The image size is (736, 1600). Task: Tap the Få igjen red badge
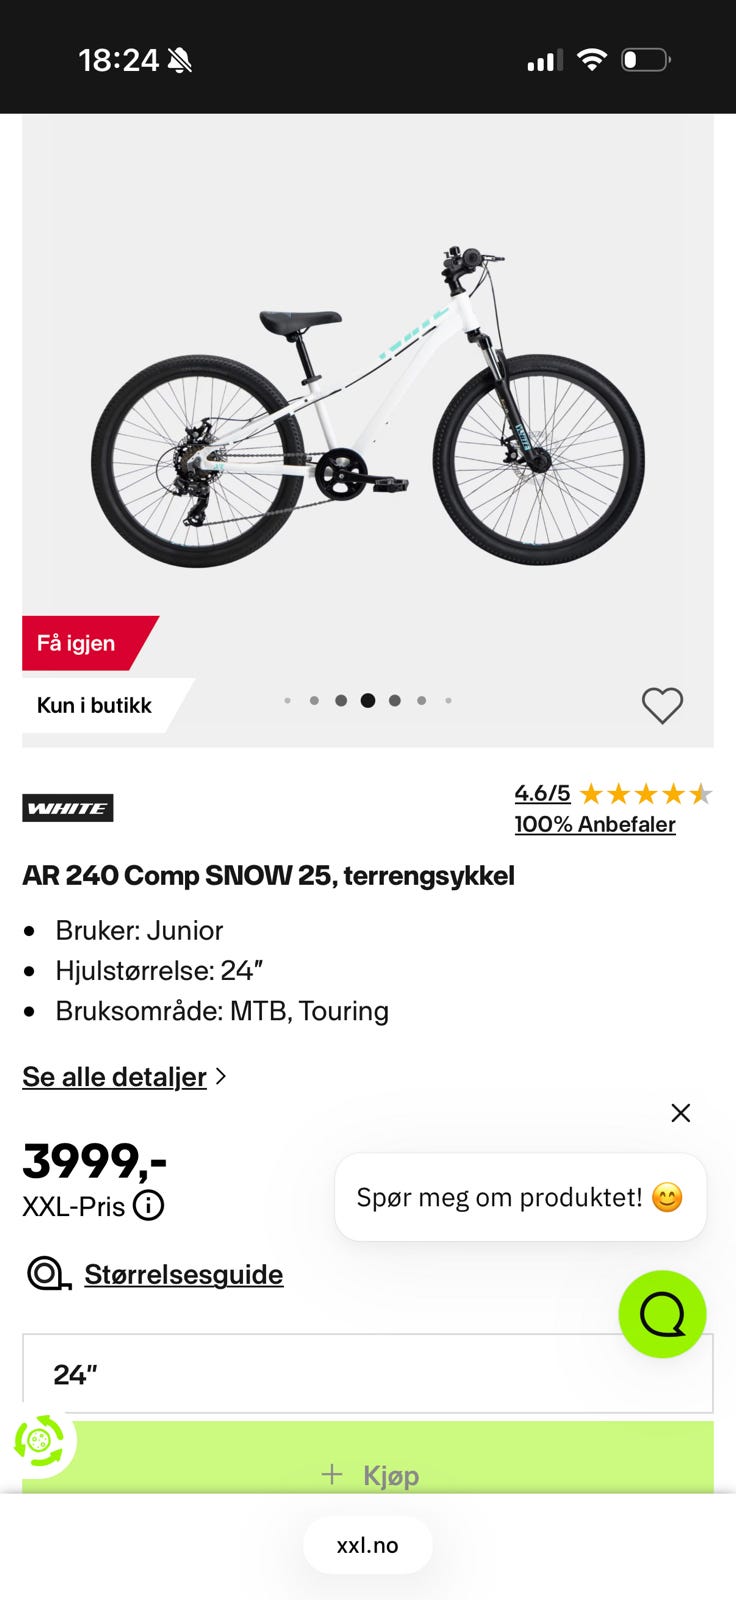coord(90,643)
